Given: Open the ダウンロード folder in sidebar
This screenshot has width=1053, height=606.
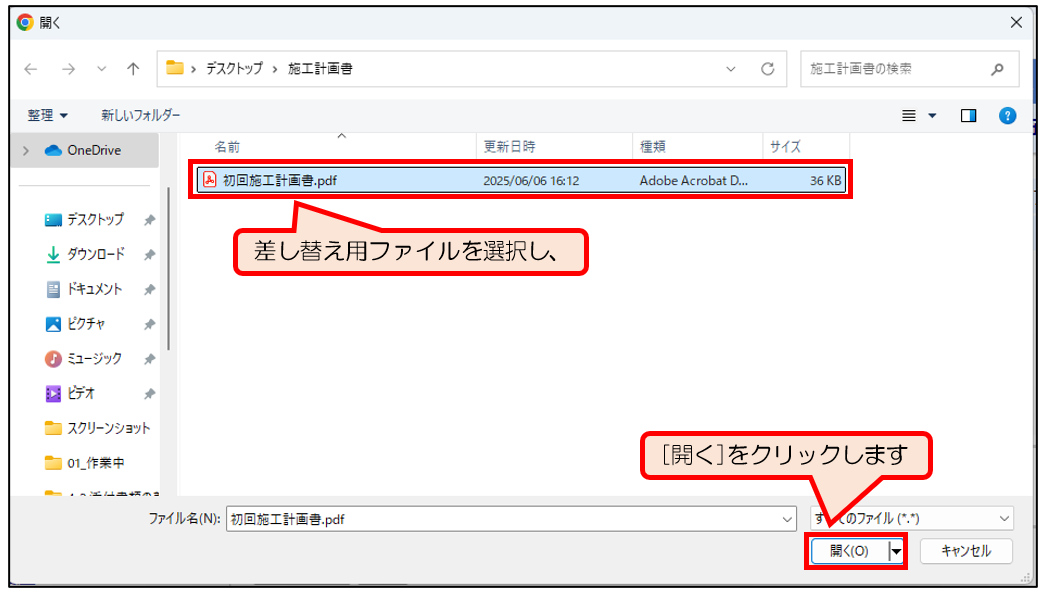Looking at the screenshot, I should click(x=96, y=254).
